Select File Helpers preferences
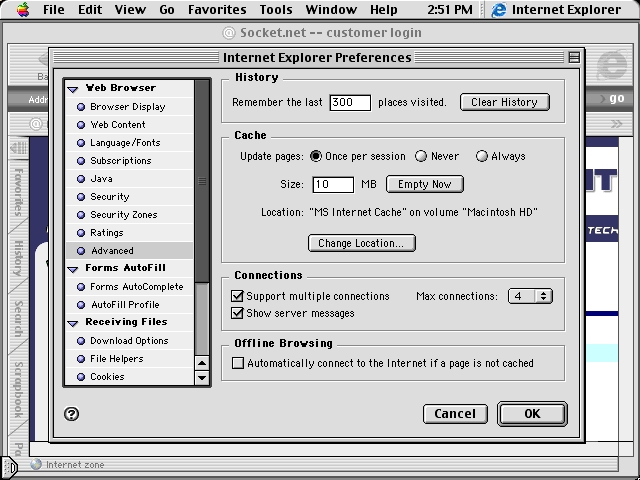This screenshot has height=480, width=640. (x=129, y=359)
